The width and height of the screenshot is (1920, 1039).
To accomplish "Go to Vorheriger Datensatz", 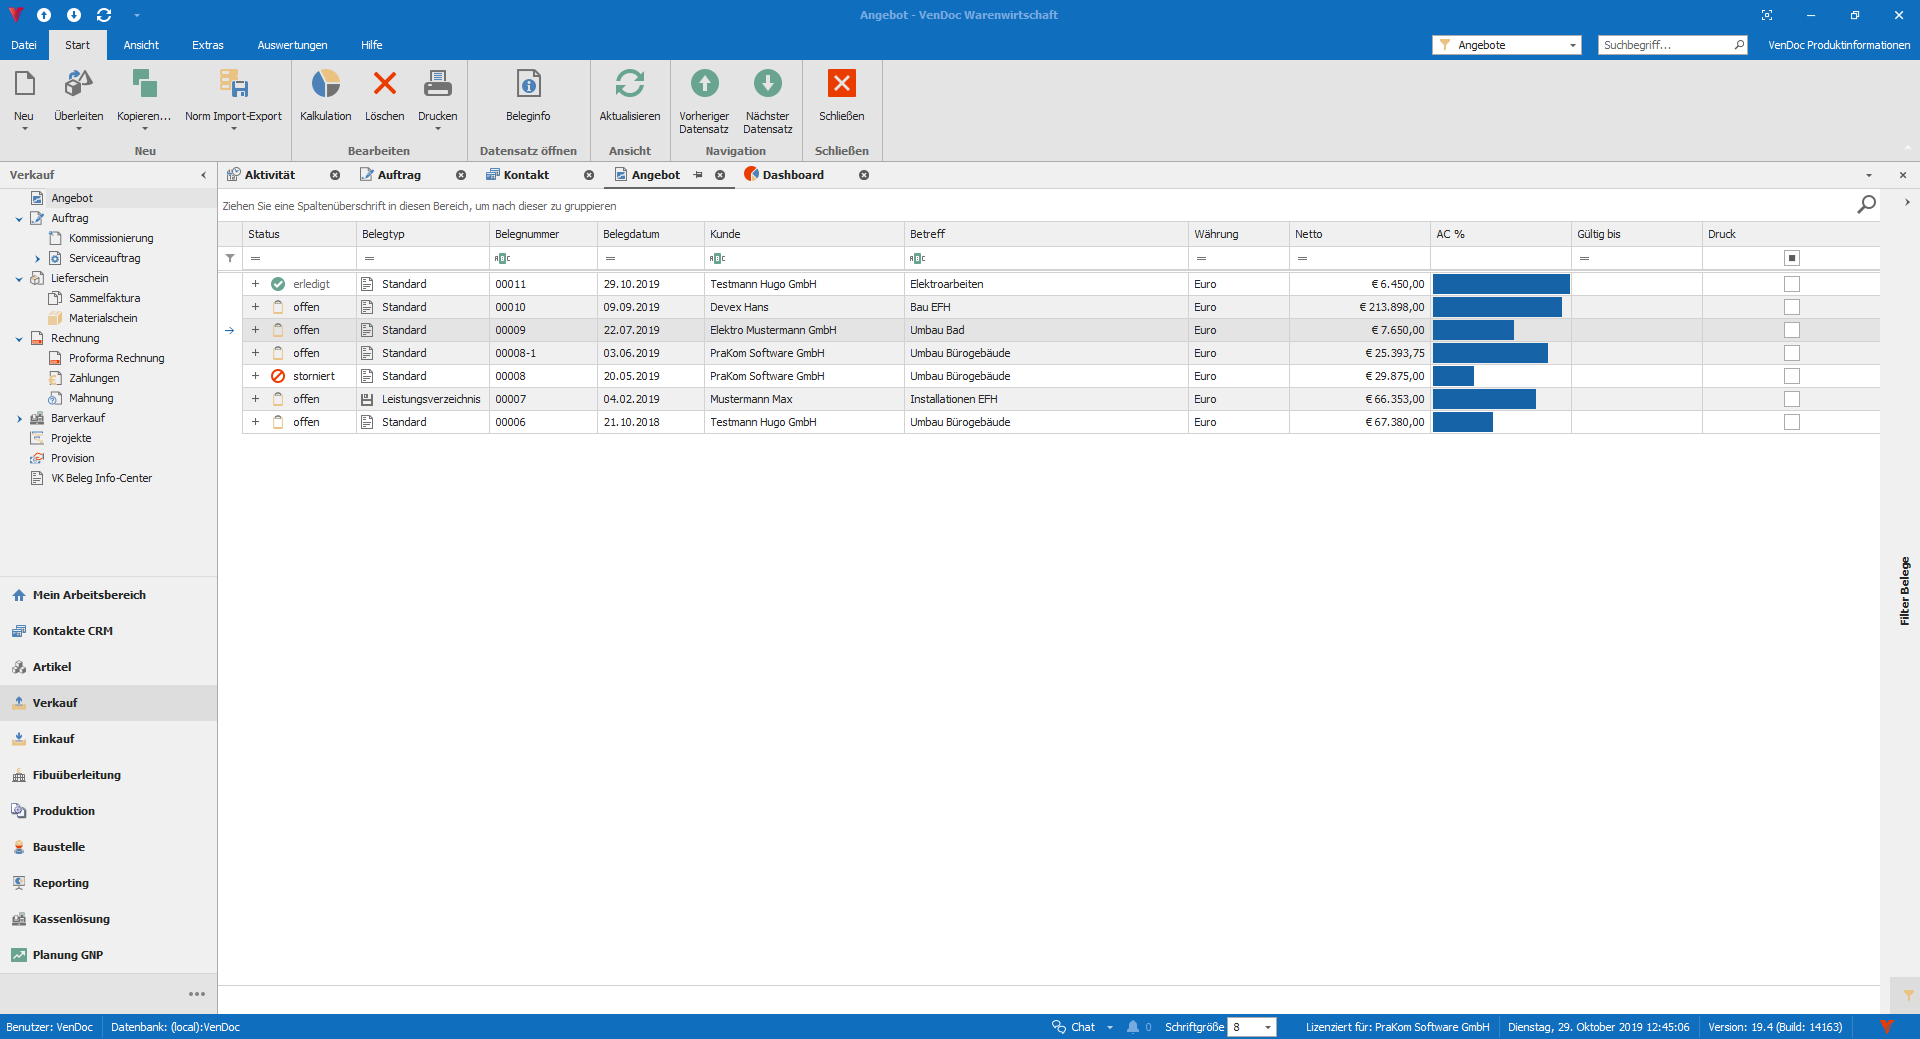I will (704, 85).
